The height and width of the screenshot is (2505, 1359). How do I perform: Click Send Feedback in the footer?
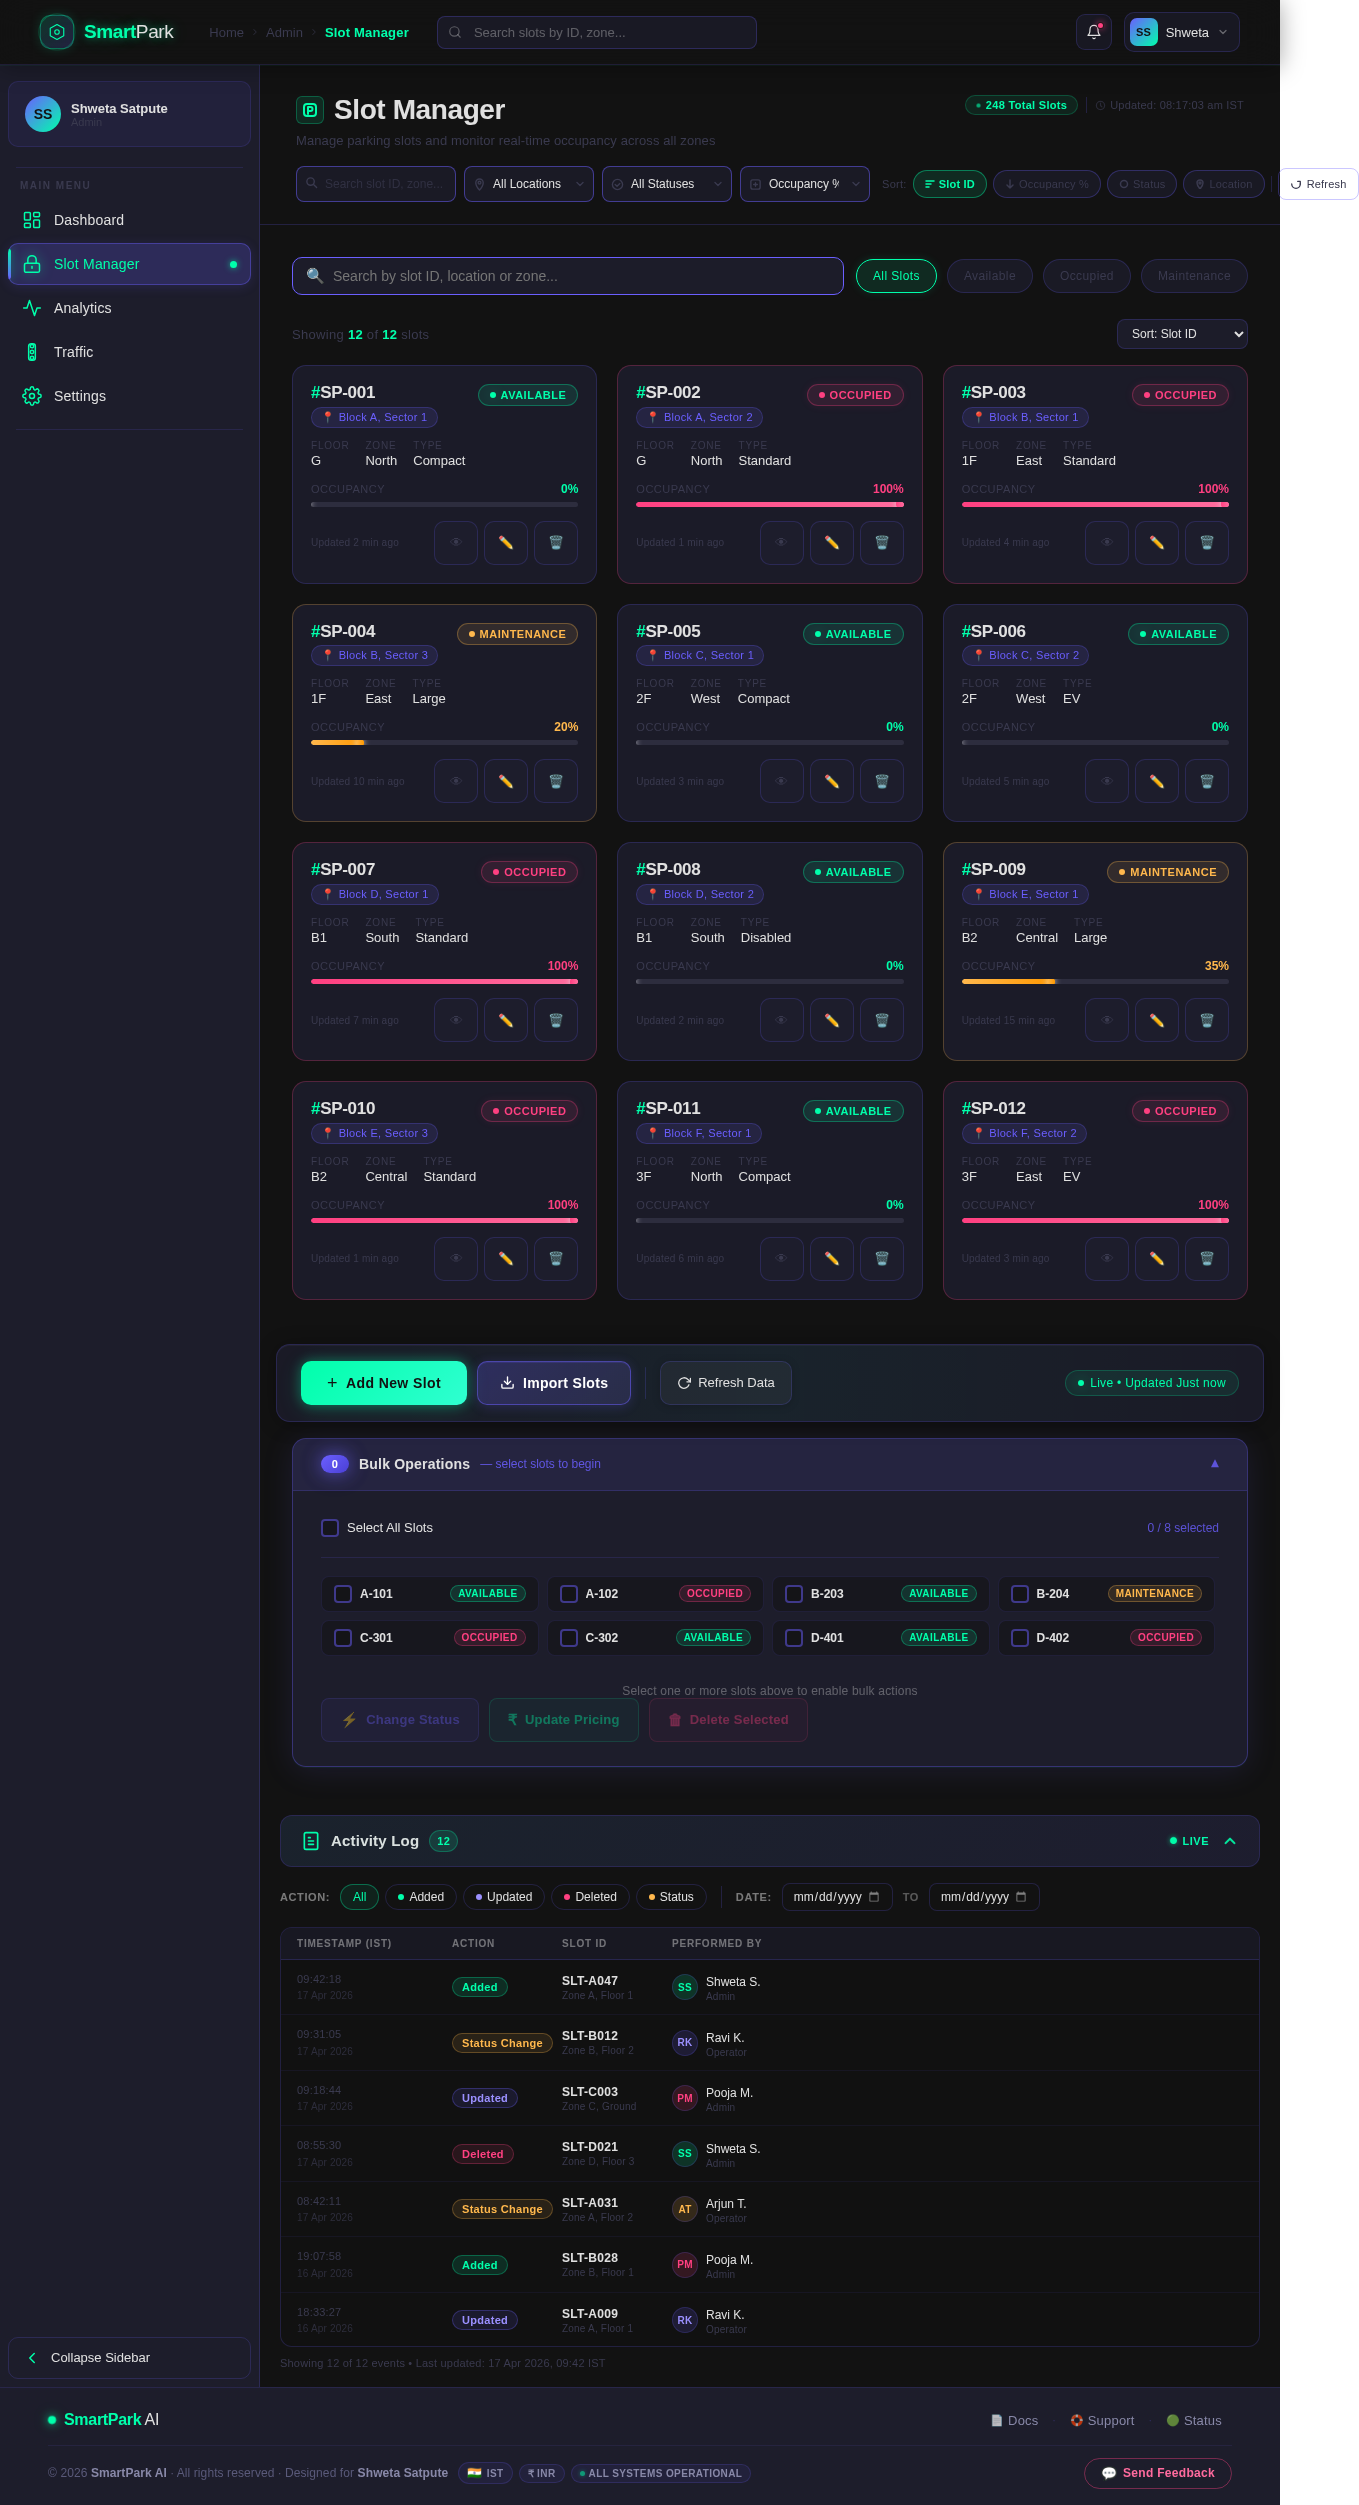point(1158,2473)
